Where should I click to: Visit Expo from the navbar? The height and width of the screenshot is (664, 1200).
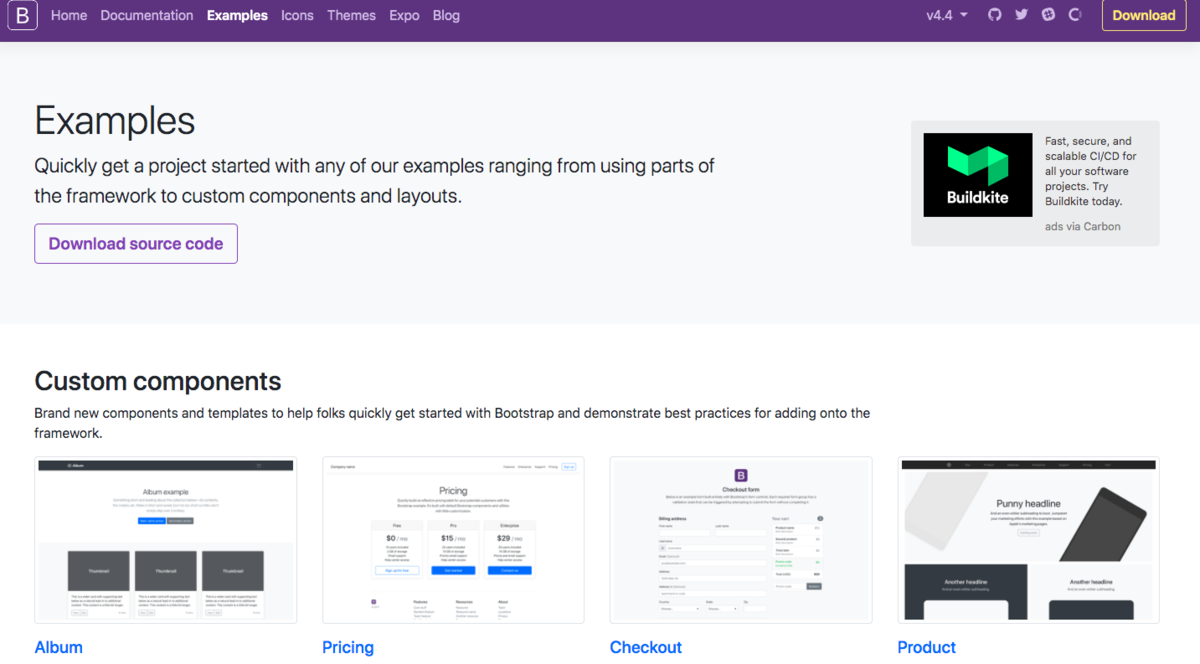coord(404,15)
